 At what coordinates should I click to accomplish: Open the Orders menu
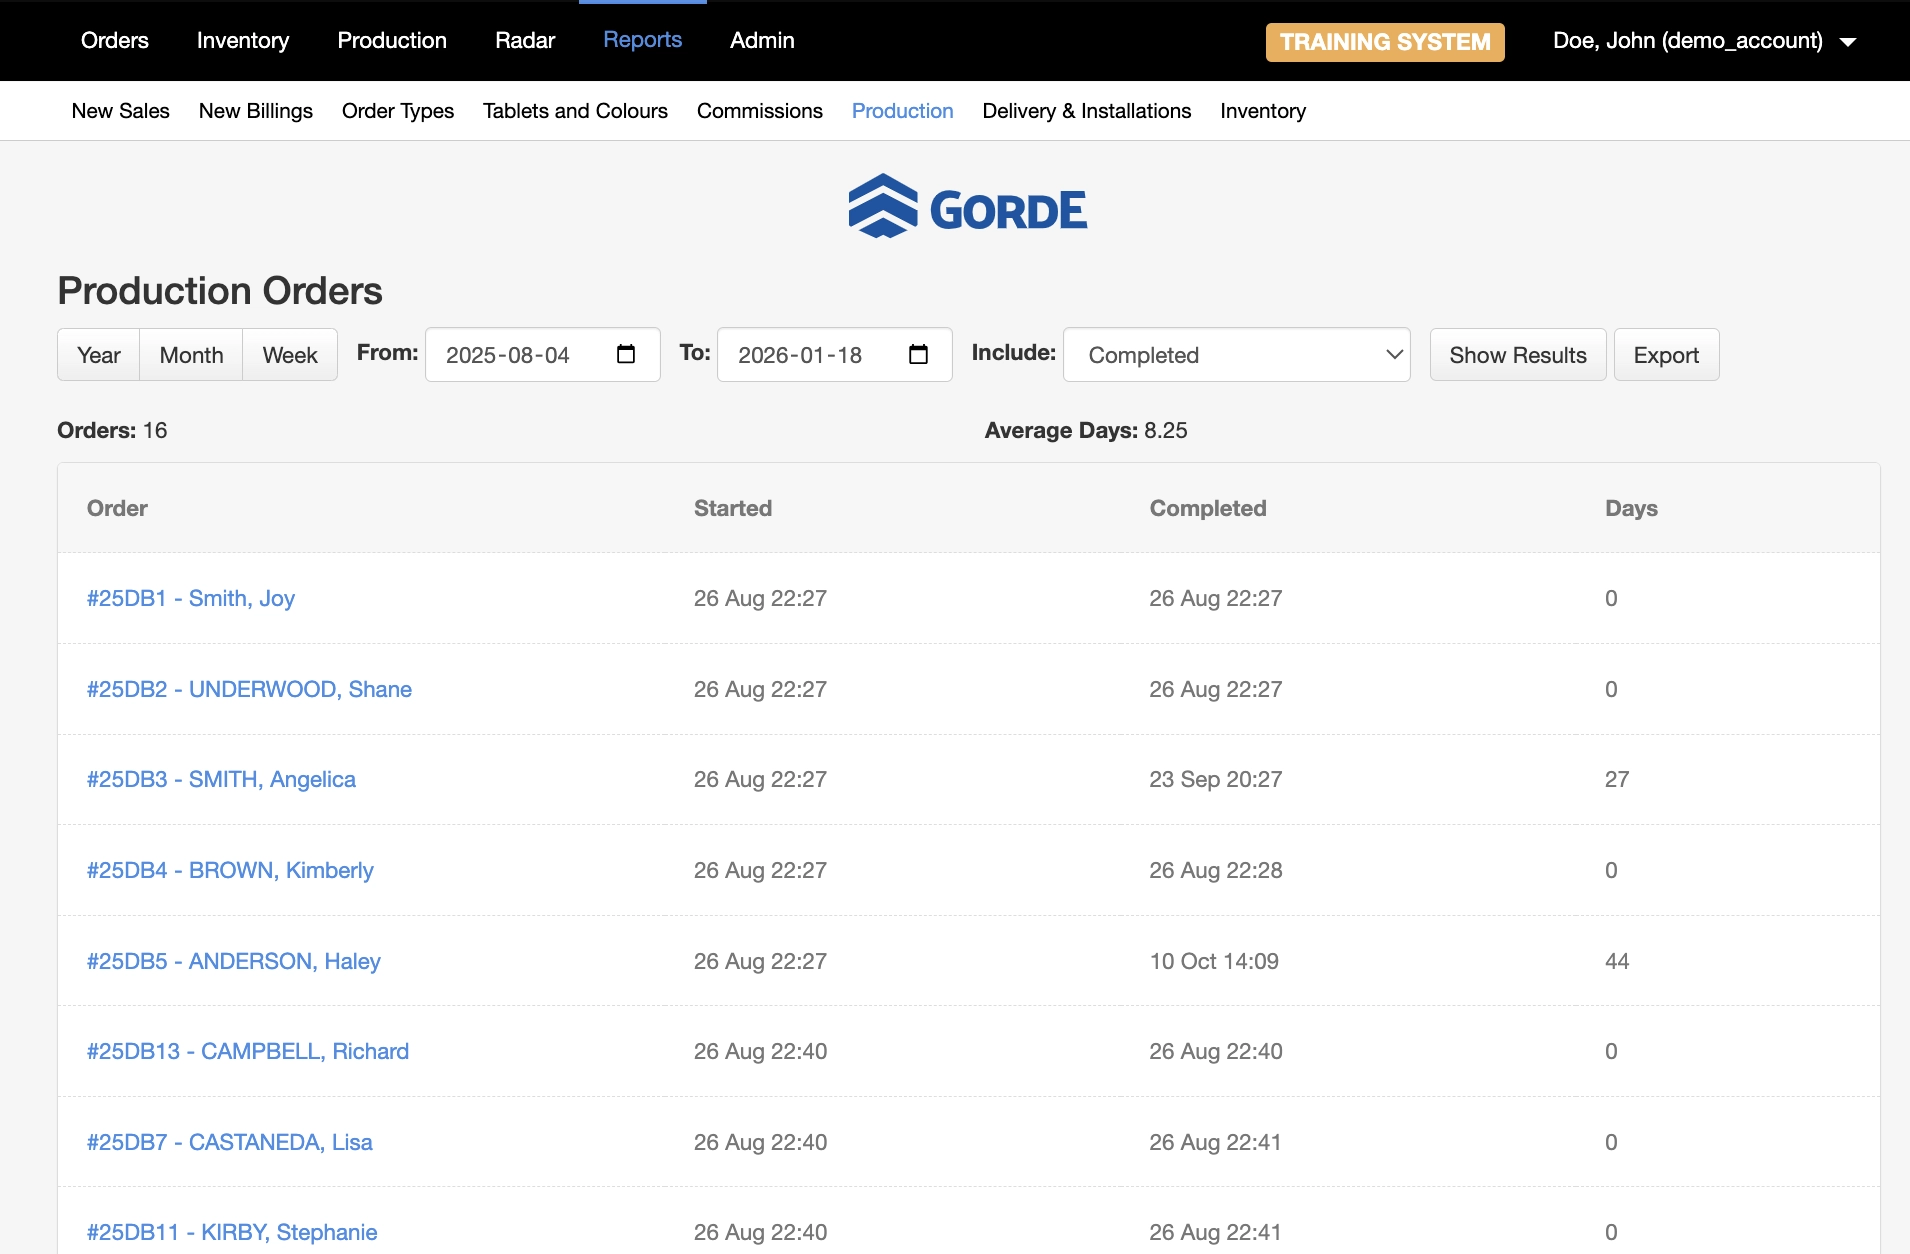click(x=115, y=40)
